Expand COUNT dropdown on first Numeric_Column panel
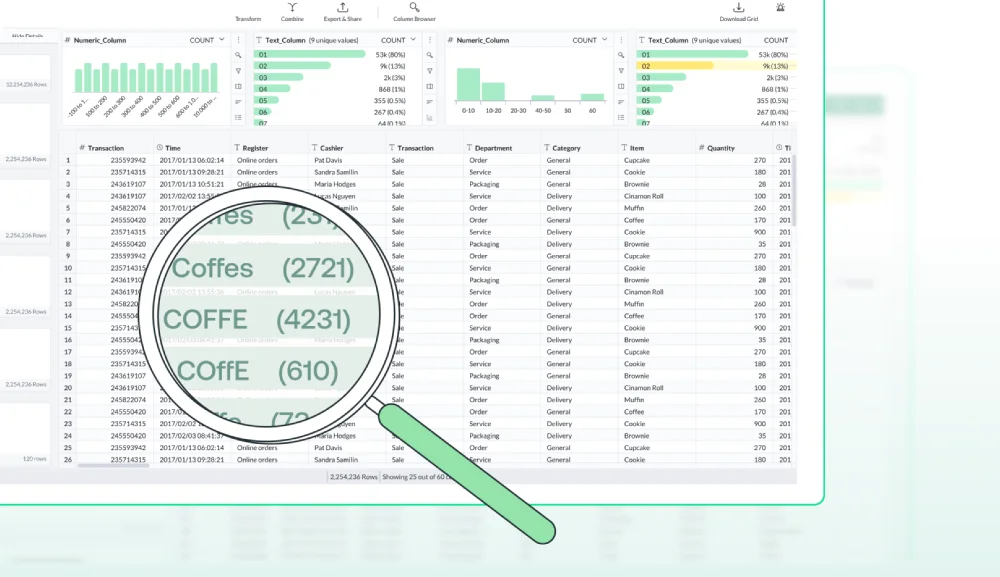1000x577 pixels. [207, 40]
